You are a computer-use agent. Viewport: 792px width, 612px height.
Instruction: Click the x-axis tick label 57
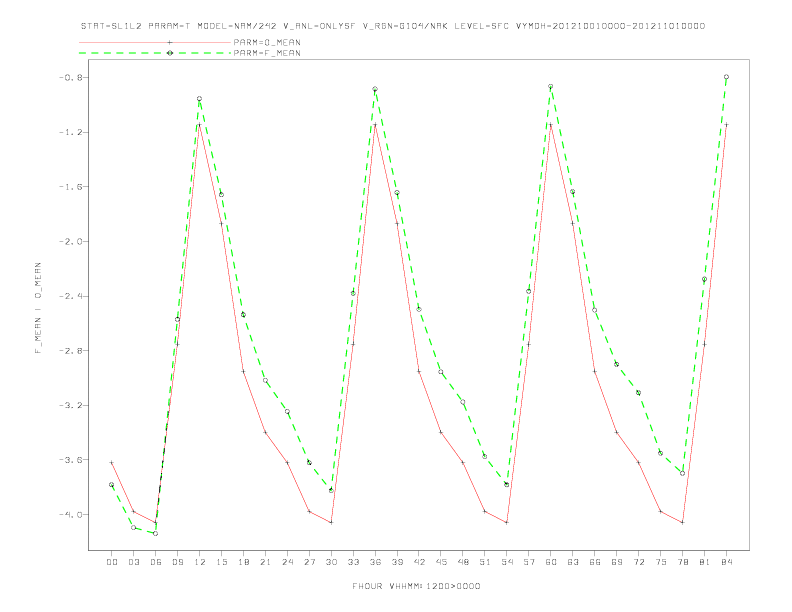click(x=529, y=562)
